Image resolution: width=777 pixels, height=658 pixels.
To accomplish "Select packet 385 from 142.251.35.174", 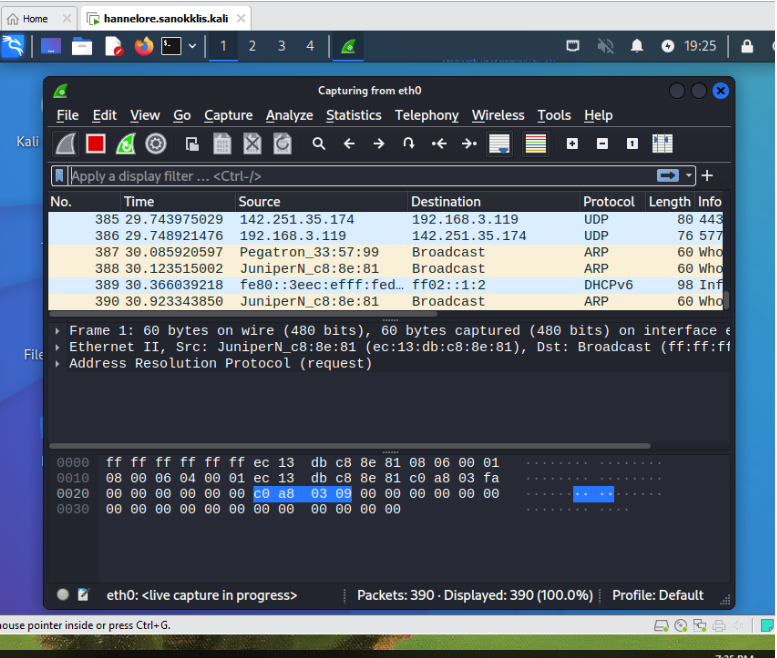I will tap(386, 219).
